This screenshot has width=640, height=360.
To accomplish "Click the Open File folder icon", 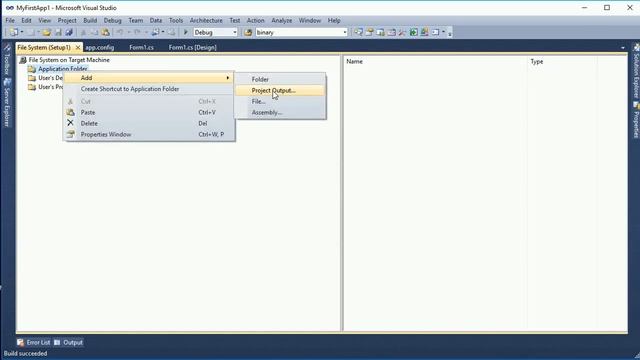I will (47, 32).
